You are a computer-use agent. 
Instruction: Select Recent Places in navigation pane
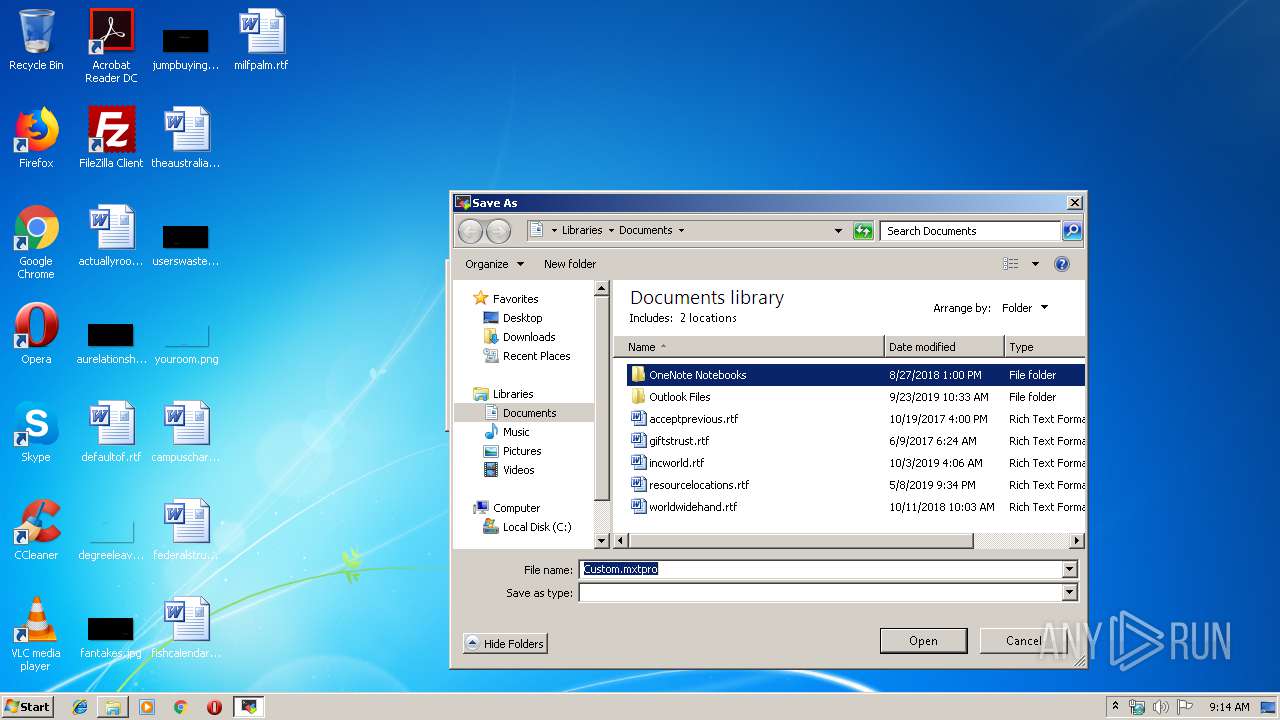536,356
